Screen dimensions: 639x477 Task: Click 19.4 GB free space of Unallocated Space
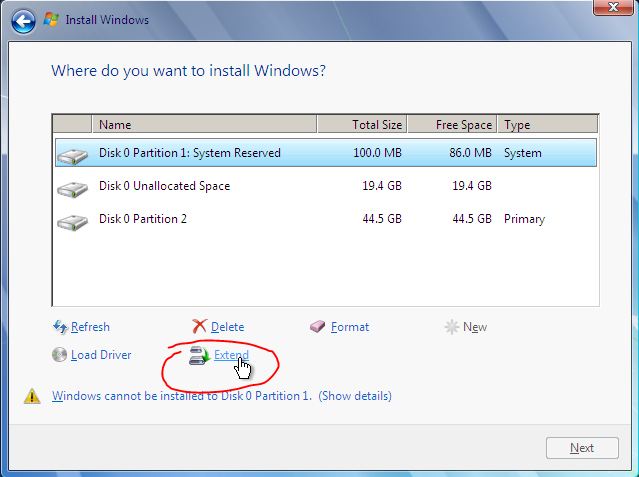[x=472, y=186]
